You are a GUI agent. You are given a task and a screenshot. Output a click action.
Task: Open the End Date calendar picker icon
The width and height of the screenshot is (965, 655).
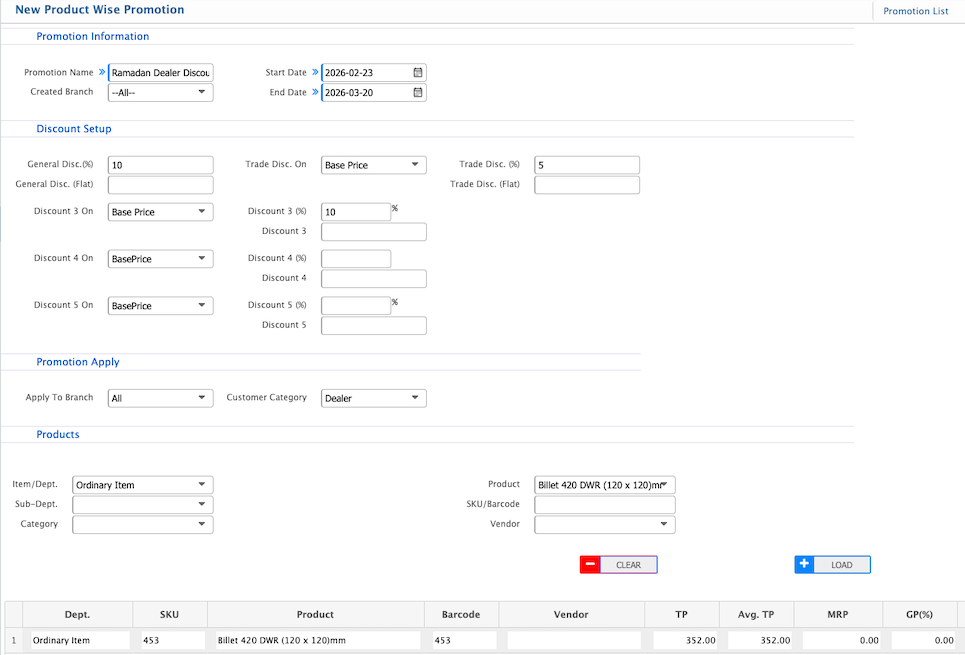(418, 93)
